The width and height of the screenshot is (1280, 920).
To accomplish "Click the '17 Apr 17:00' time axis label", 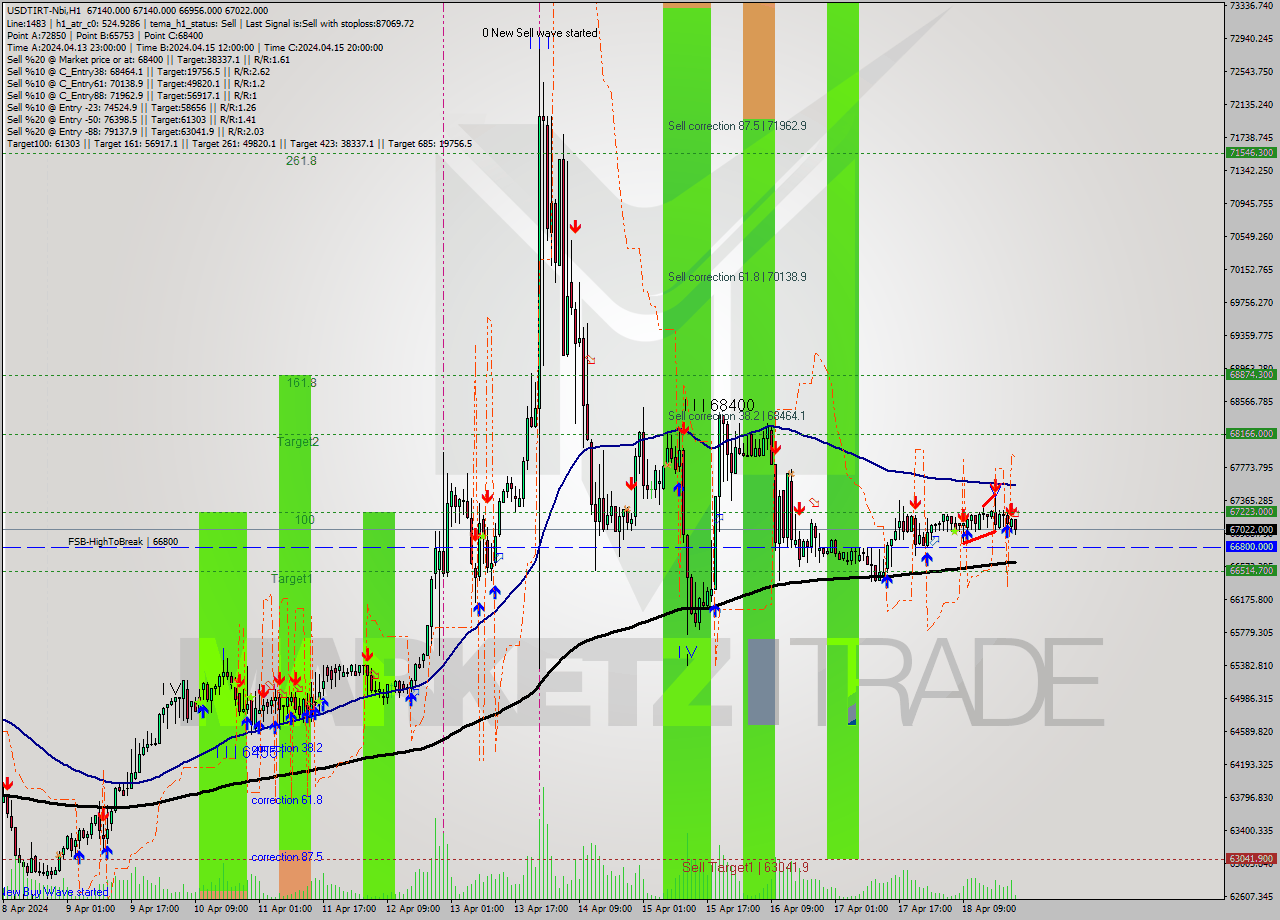I will pos(924,909).
